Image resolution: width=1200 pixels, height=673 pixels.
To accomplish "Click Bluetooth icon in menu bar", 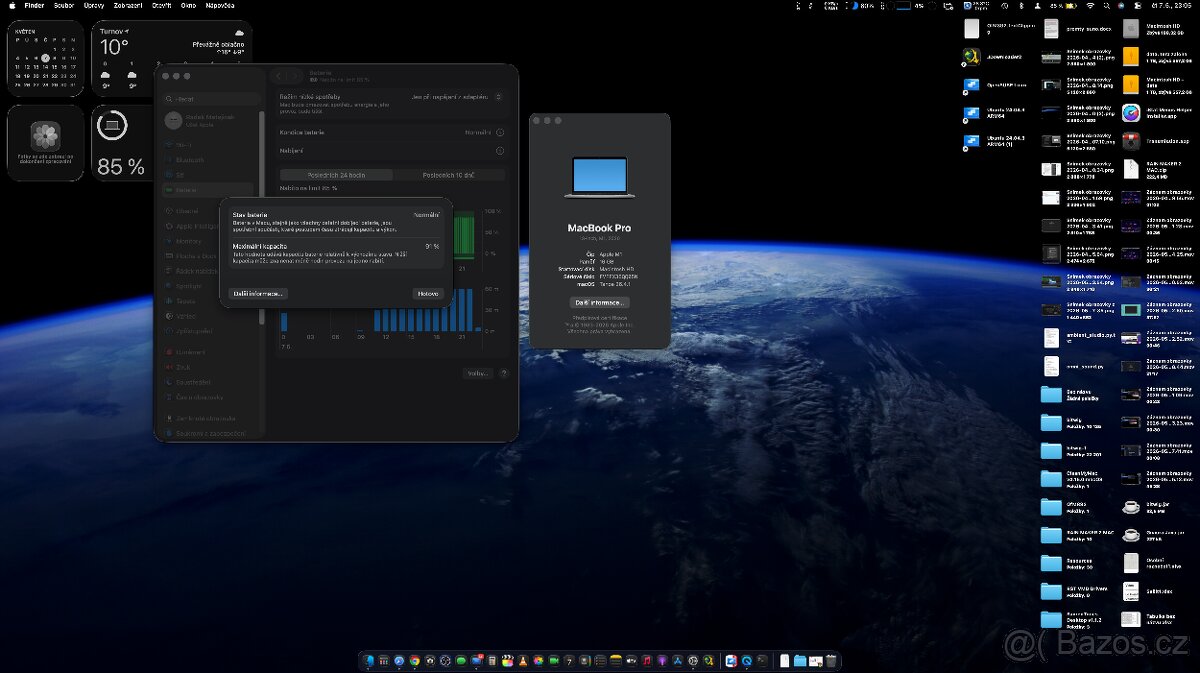I will click(1020, 5).
